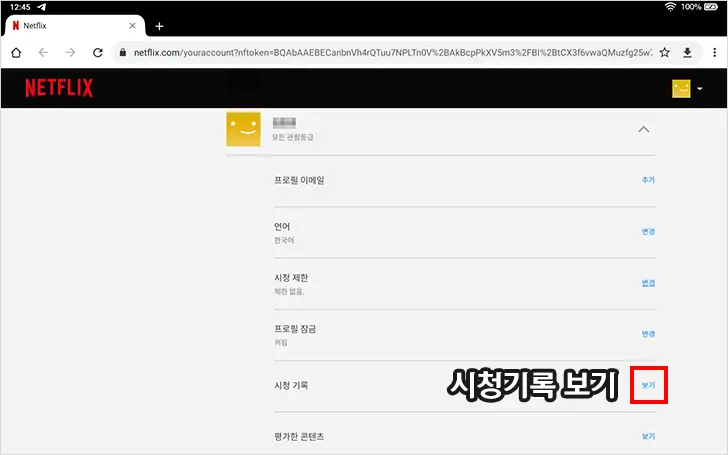Click the address bar URL field
The height and width of the screenshot is (455, 728).
tap(393, 52)
